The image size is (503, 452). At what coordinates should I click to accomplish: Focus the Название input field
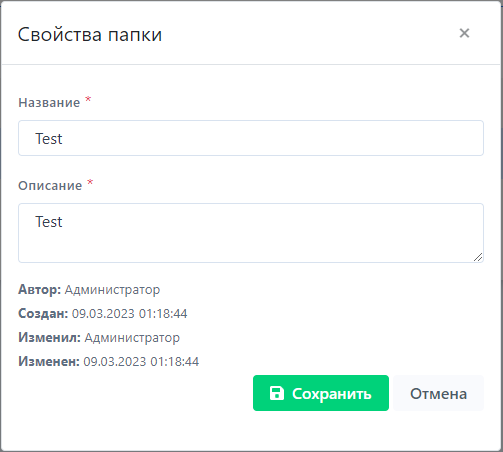[x=251, y=138]
